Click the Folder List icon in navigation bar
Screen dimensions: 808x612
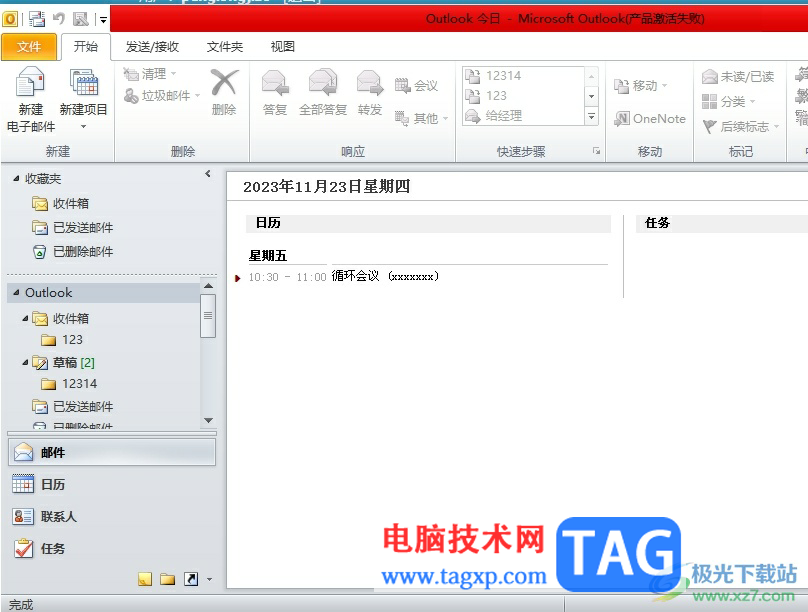[167, 579]
